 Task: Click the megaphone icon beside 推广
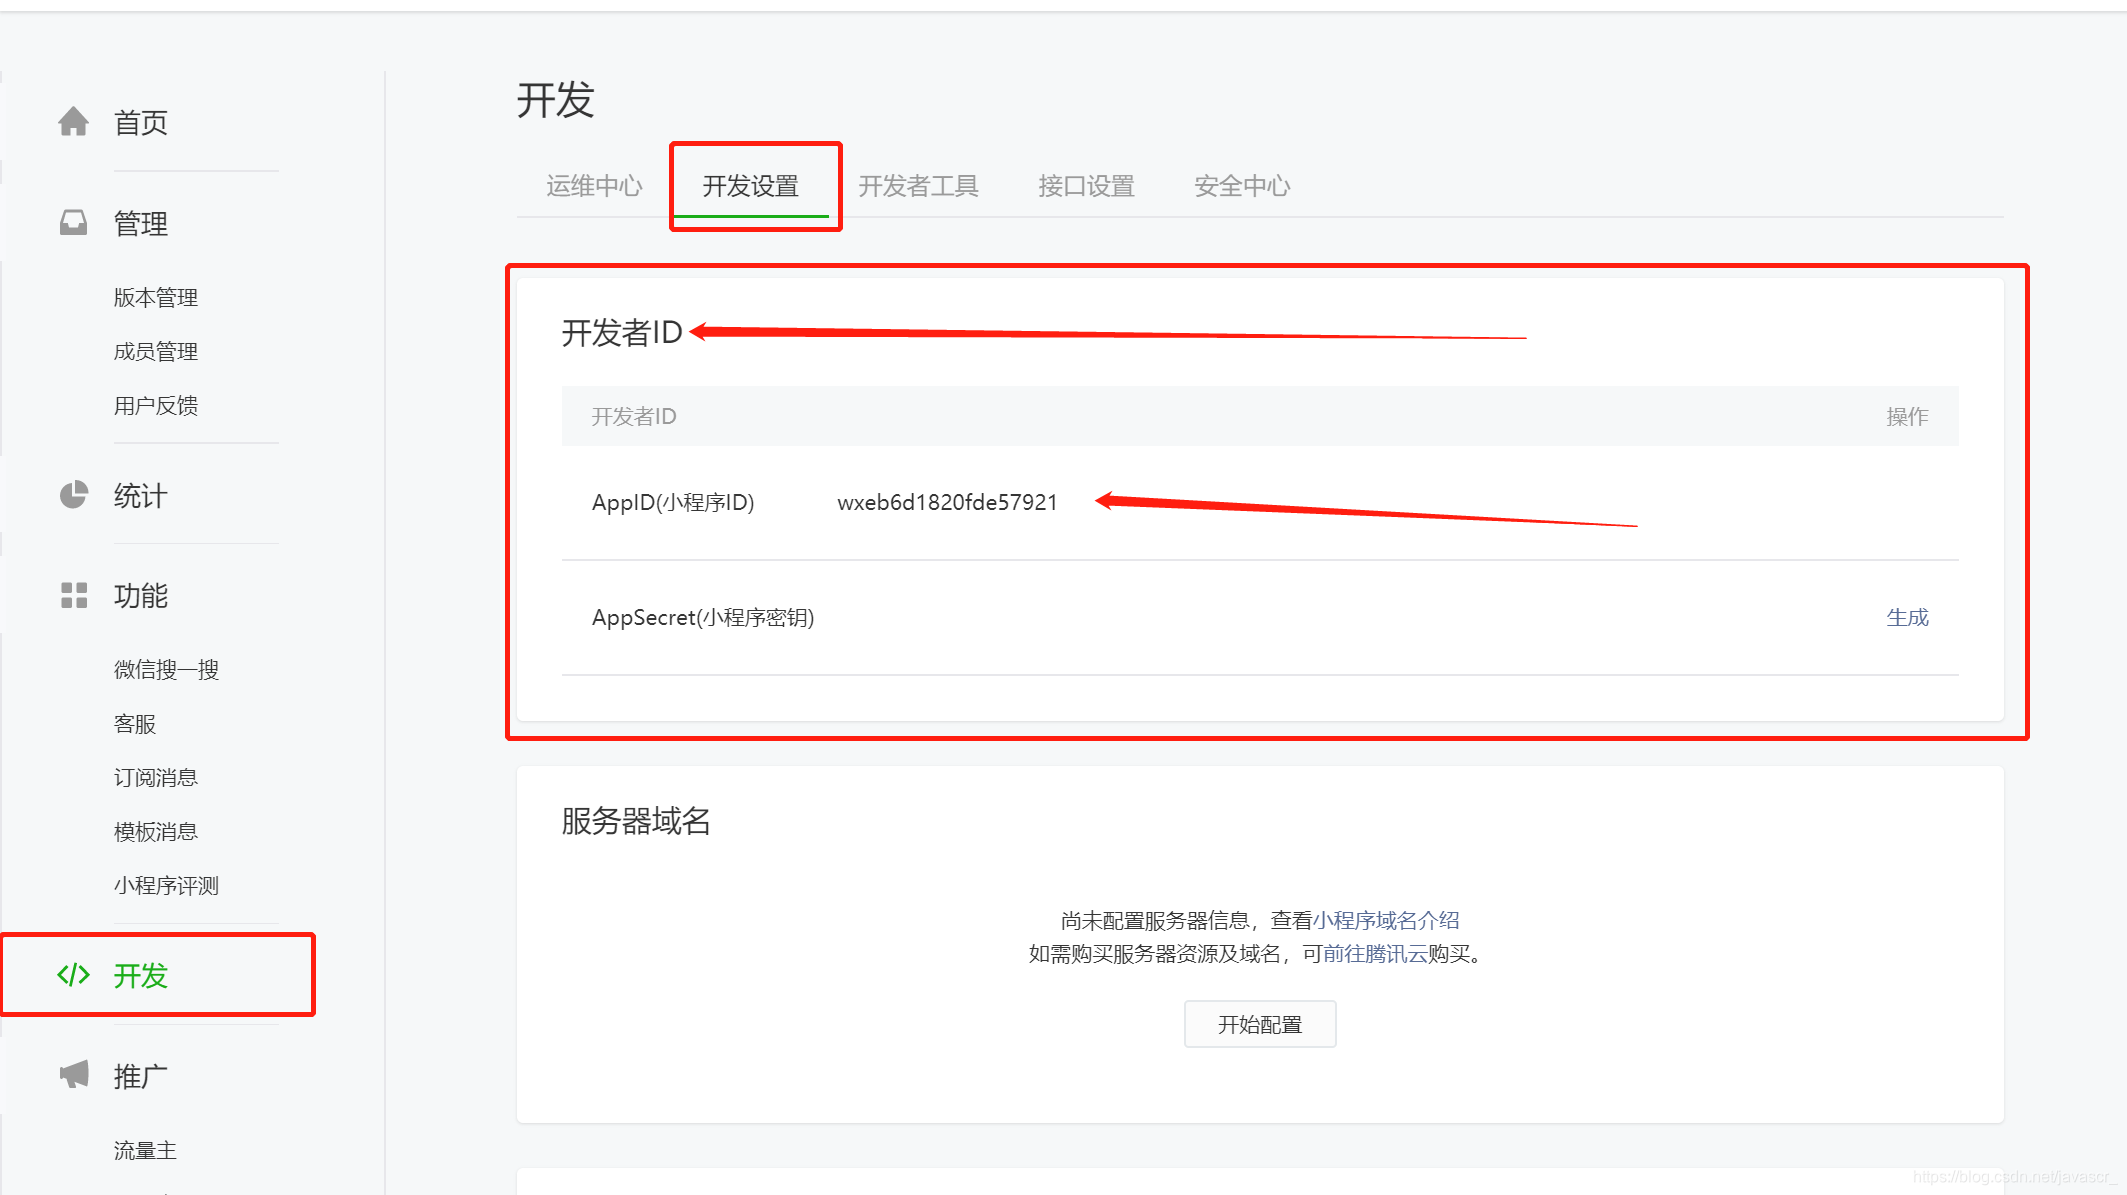pos(73,1075)
